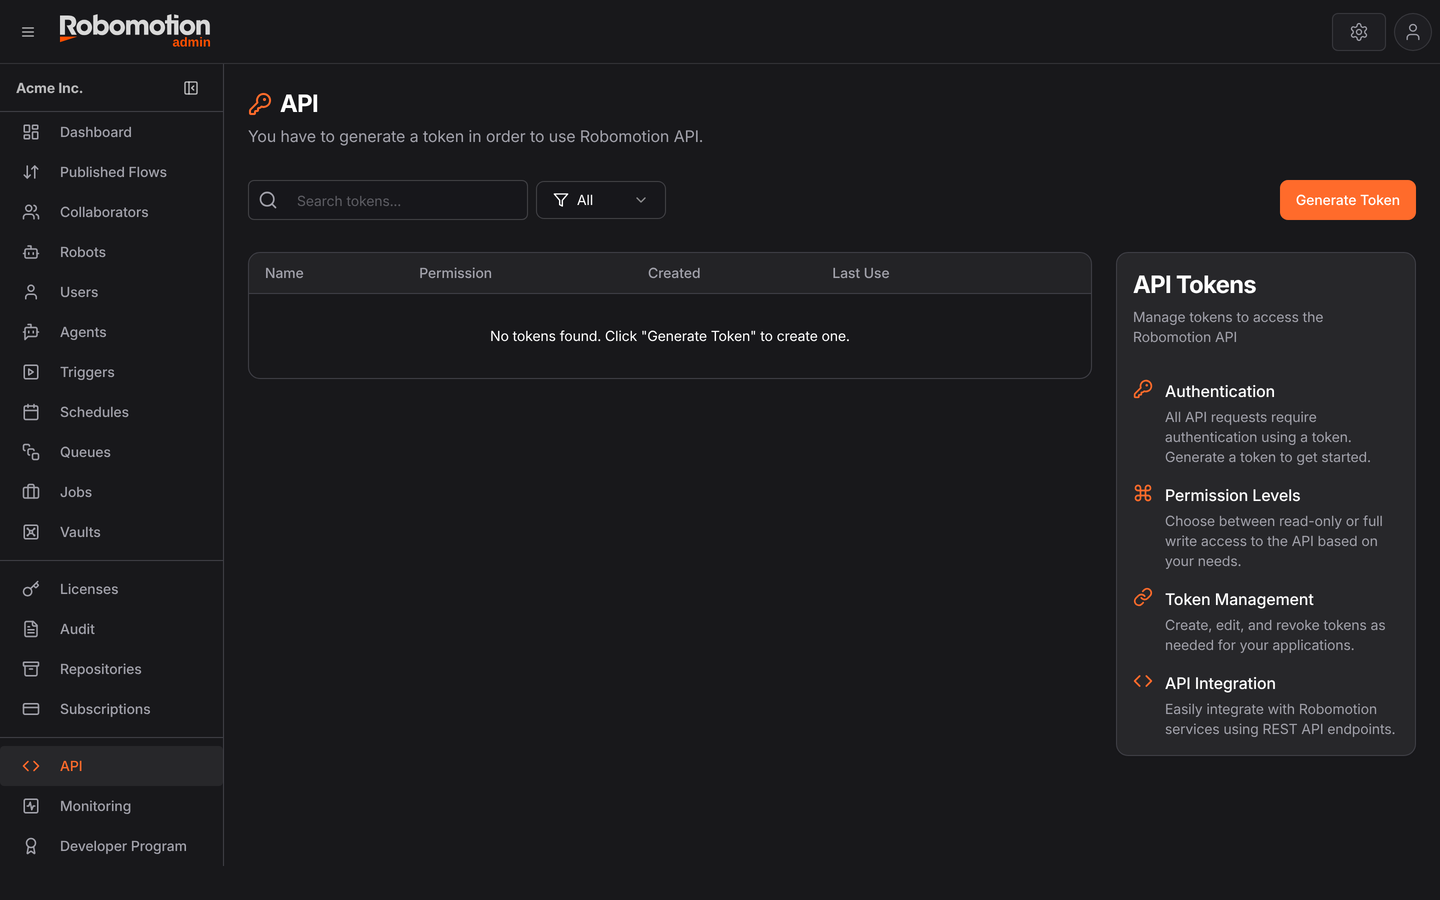Click the API code brackets sidebar icon
This screenshot has height=900, width=1440.
31,766
